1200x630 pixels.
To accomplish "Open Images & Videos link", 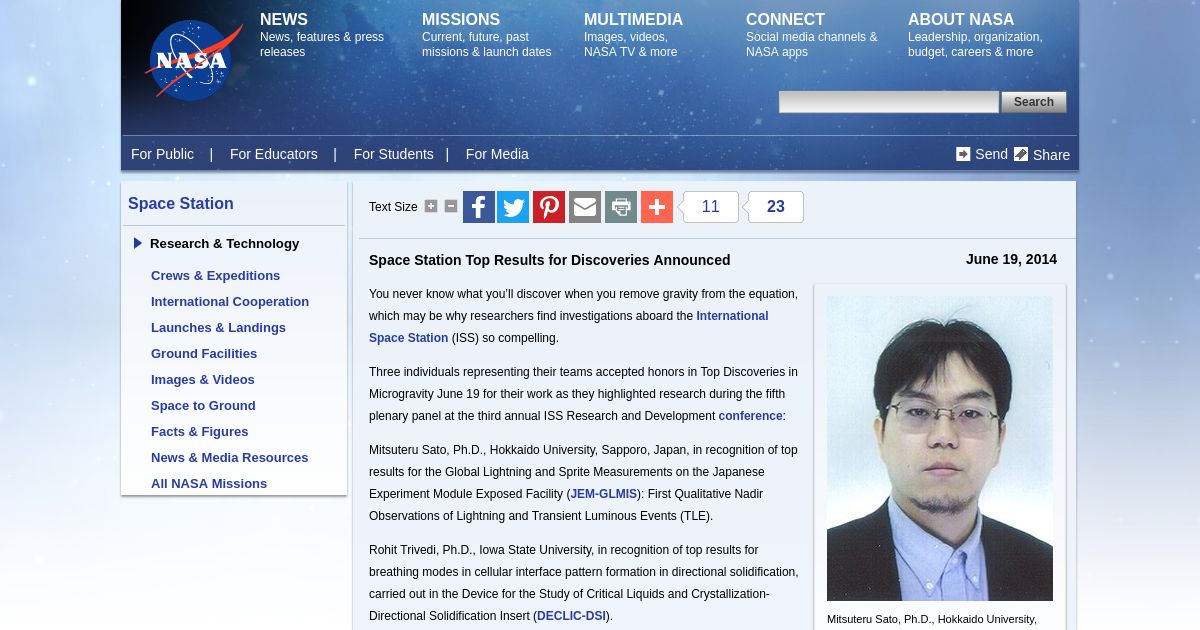I will 203,379.
